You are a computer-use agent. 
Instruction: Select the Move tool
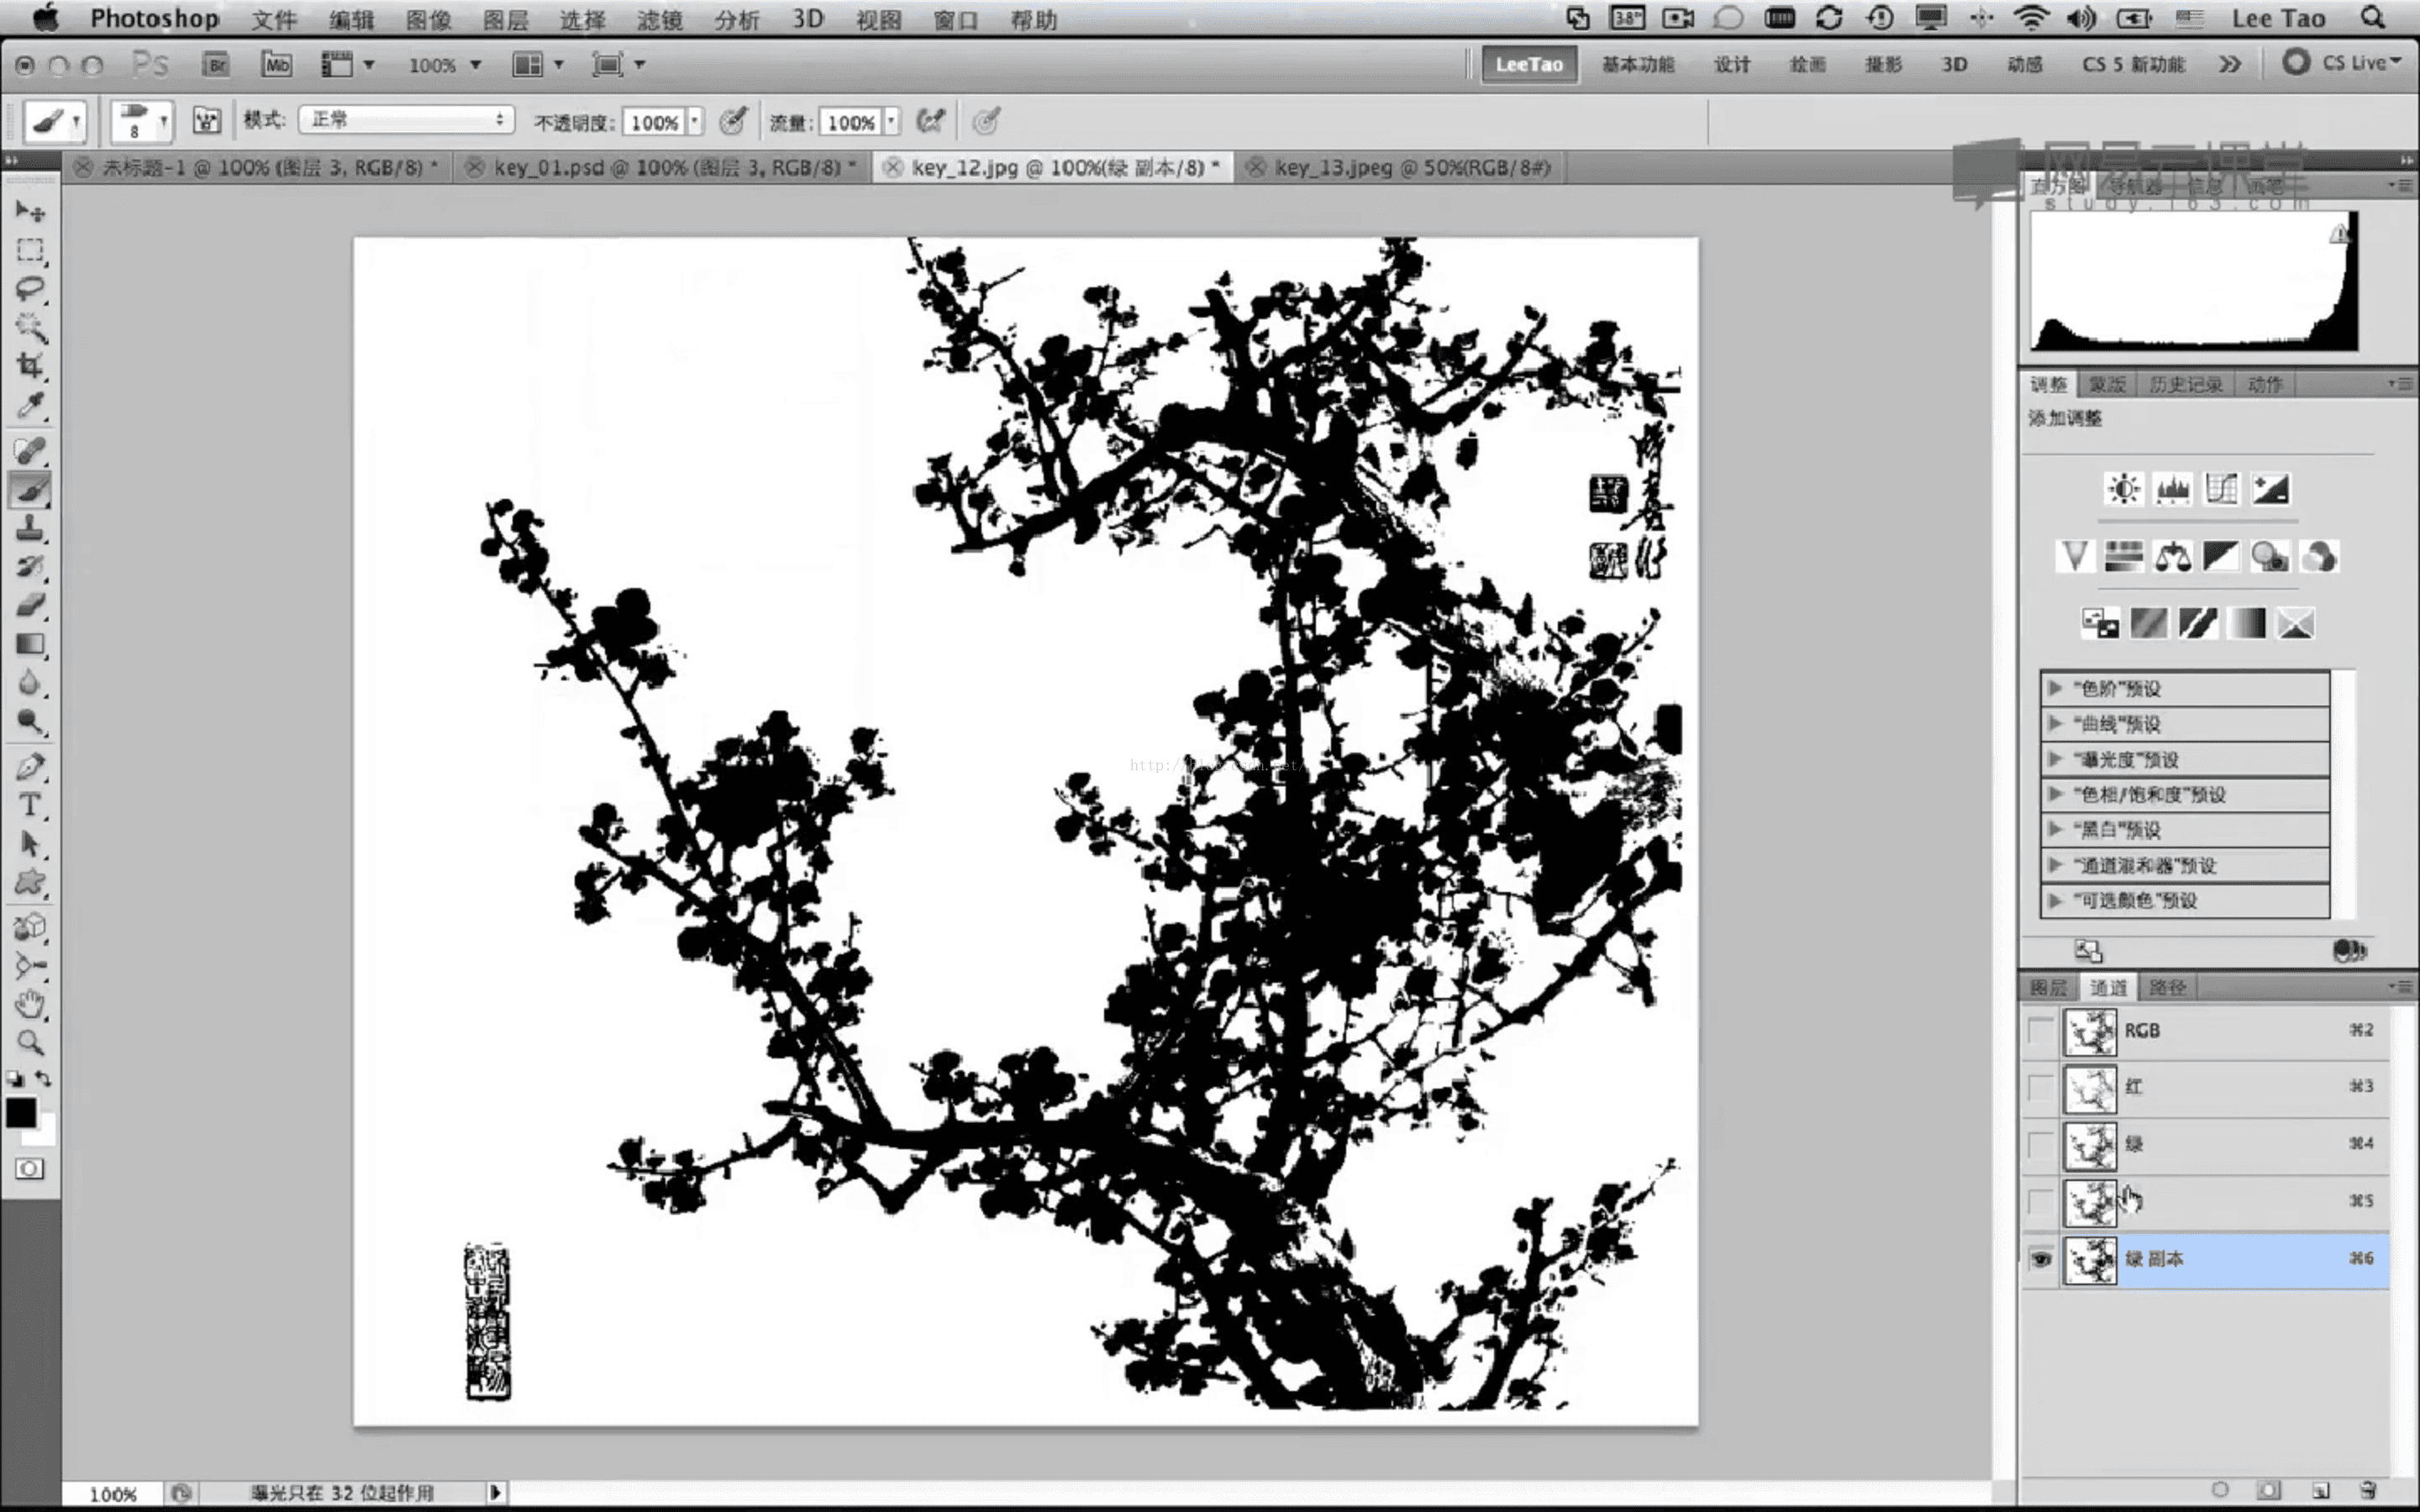click(30, 211)
